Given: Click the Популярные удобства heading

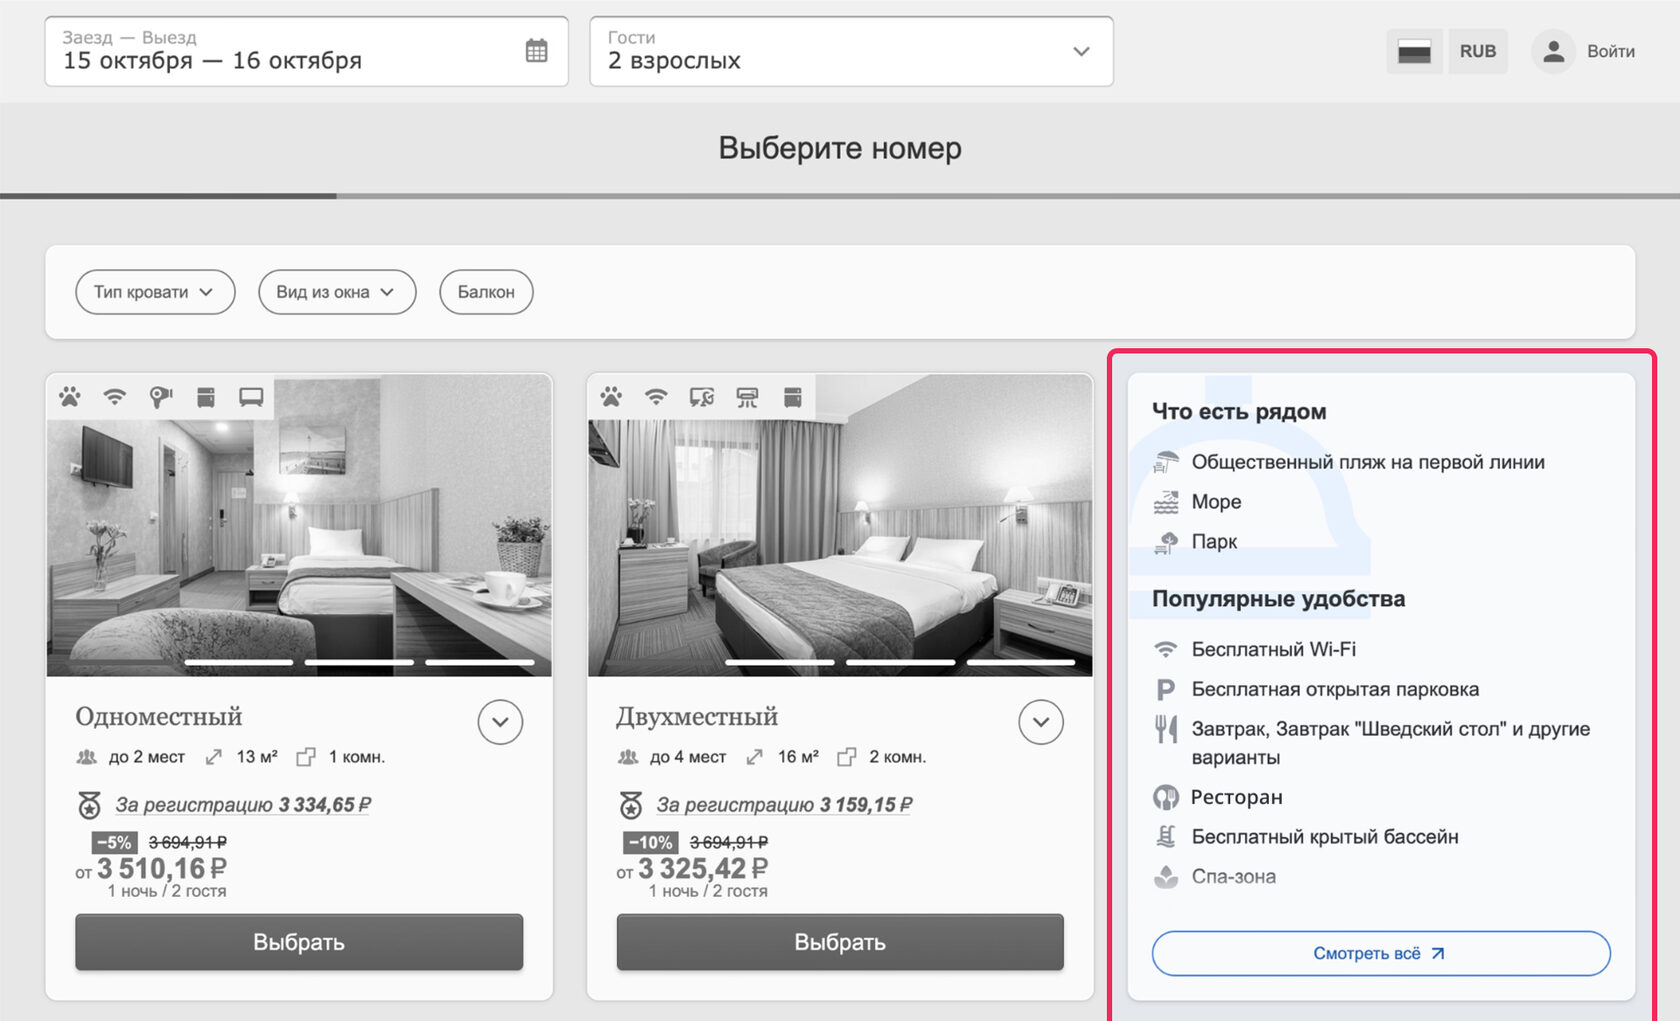Looking at the screenshot, I should 1278,598.
